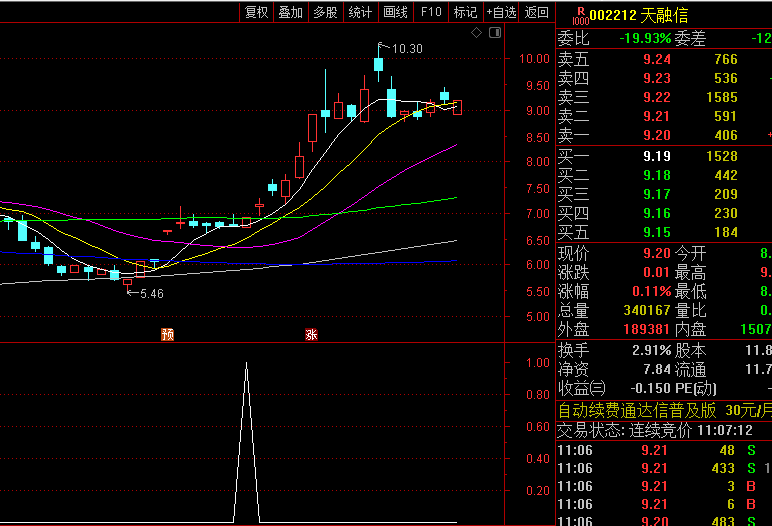This screenshot has width=772, height=526.
Task: Click 收益(三) value -0.150
Action: [x=650, y=389]
